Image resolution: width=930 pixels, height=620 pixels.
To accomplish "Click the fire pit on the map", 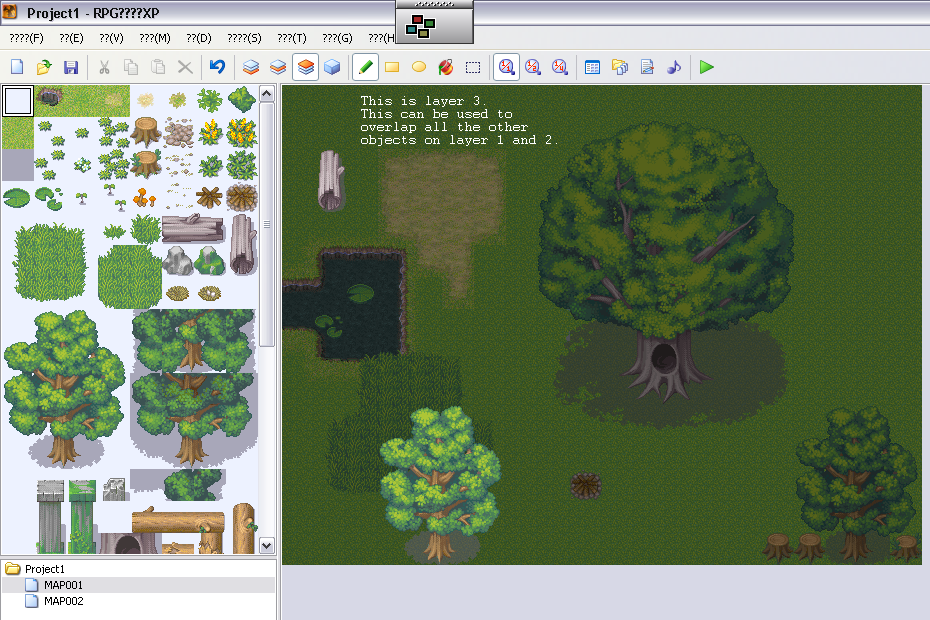I will click(x=586, y=485).
